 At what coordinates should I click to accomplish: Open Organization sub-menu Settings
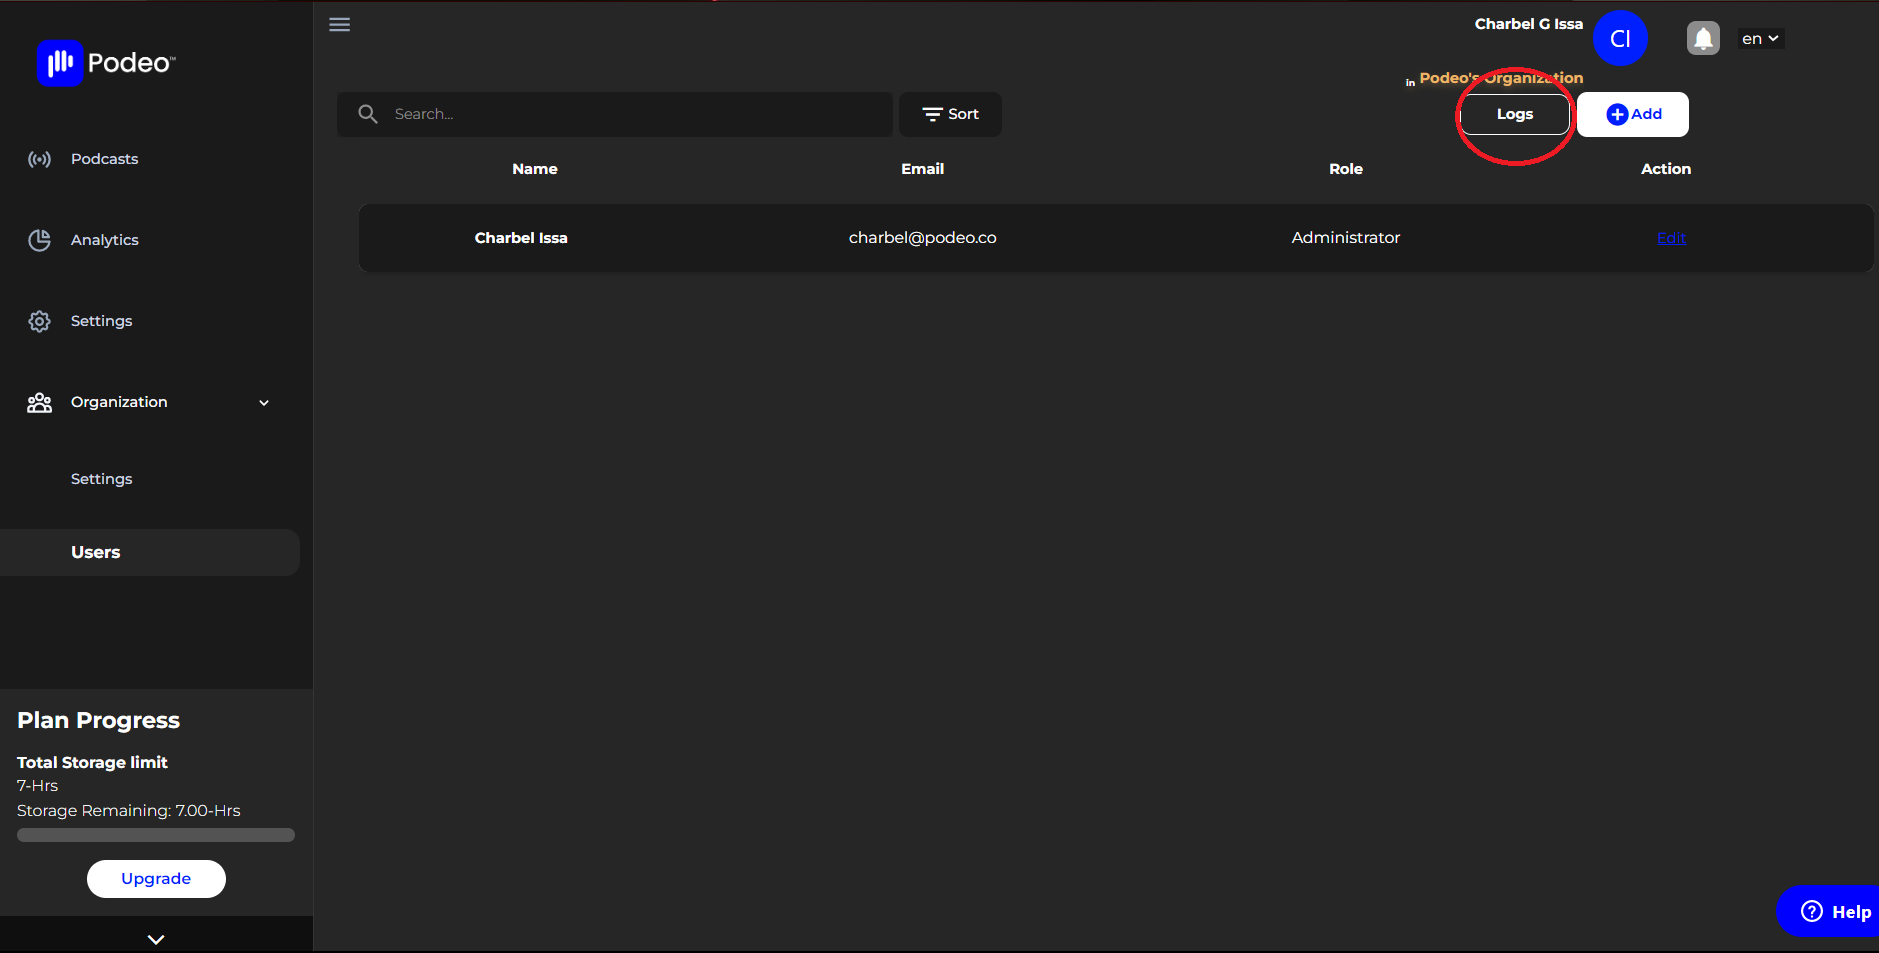tap(101, 479)
